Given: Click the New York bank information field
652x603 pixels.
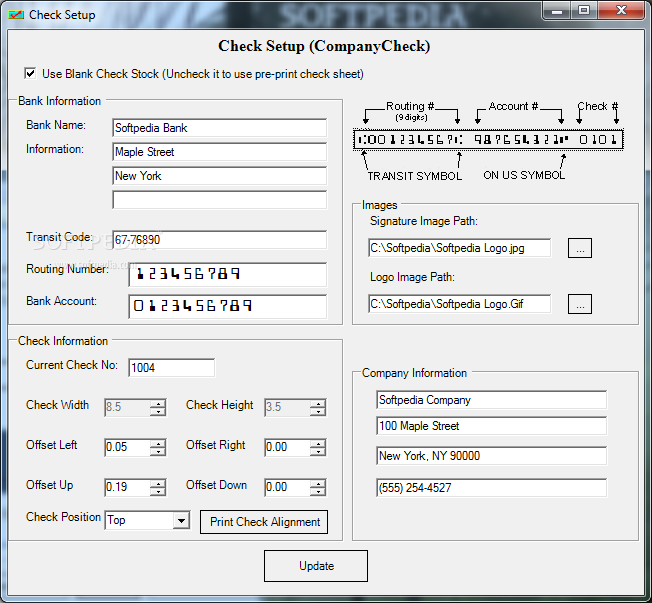Looking at the screenshot, I should coord(220,176).
